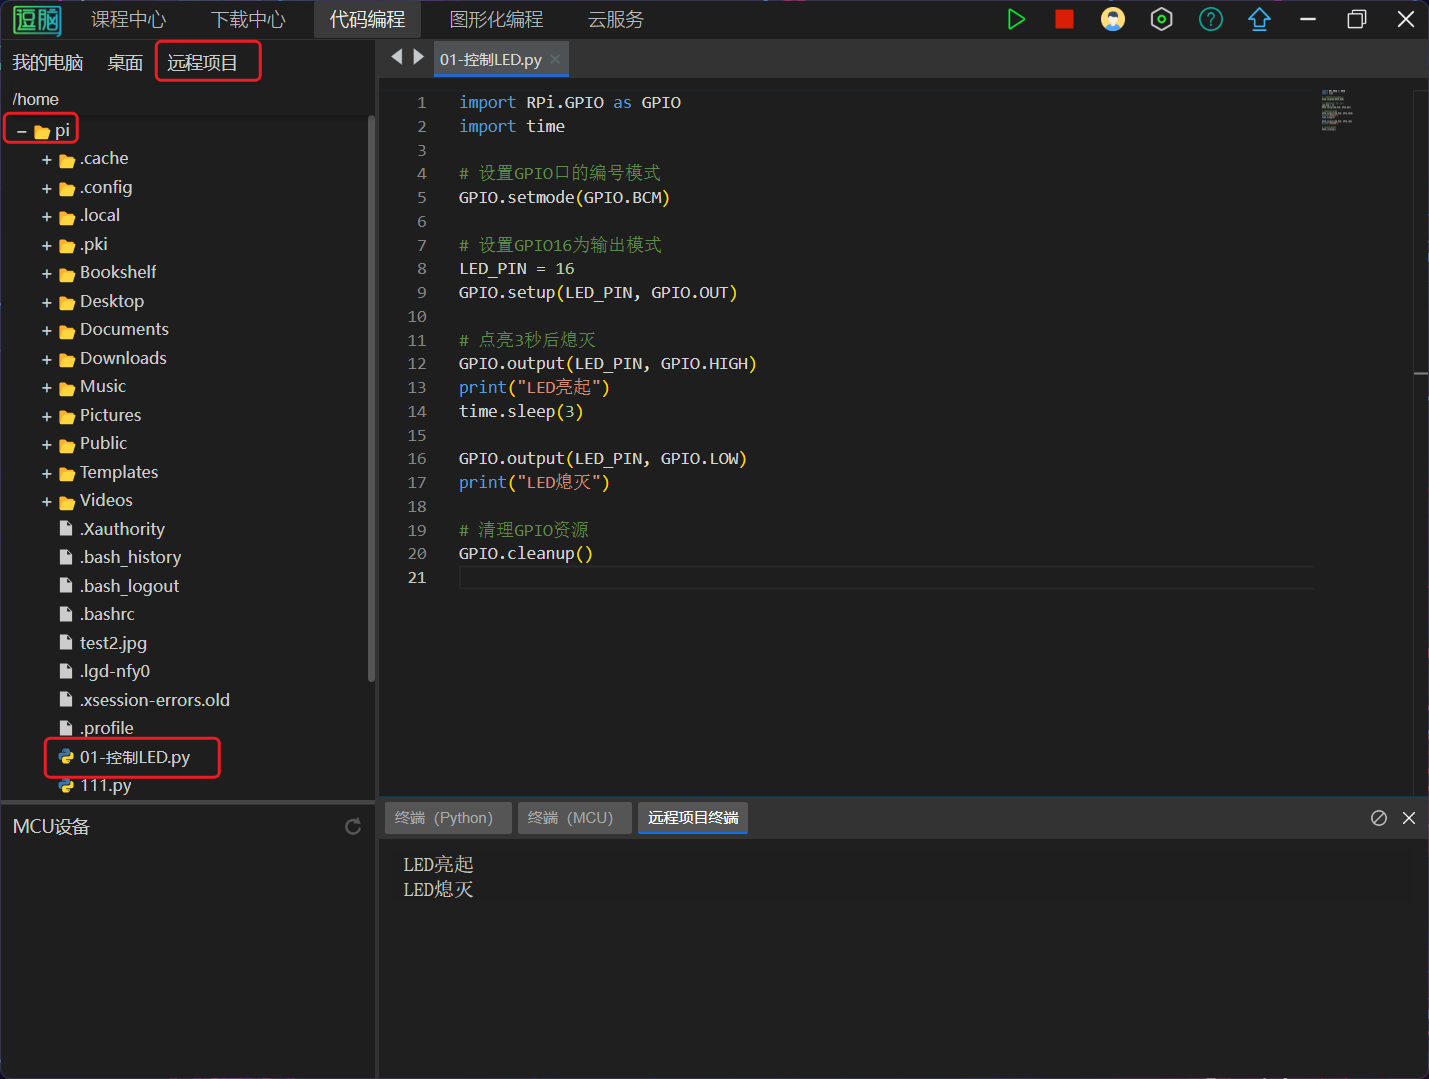The image size is (1429, 1079).
Task: Click the LED亮起 terminal output line
Action: [438, 864]
